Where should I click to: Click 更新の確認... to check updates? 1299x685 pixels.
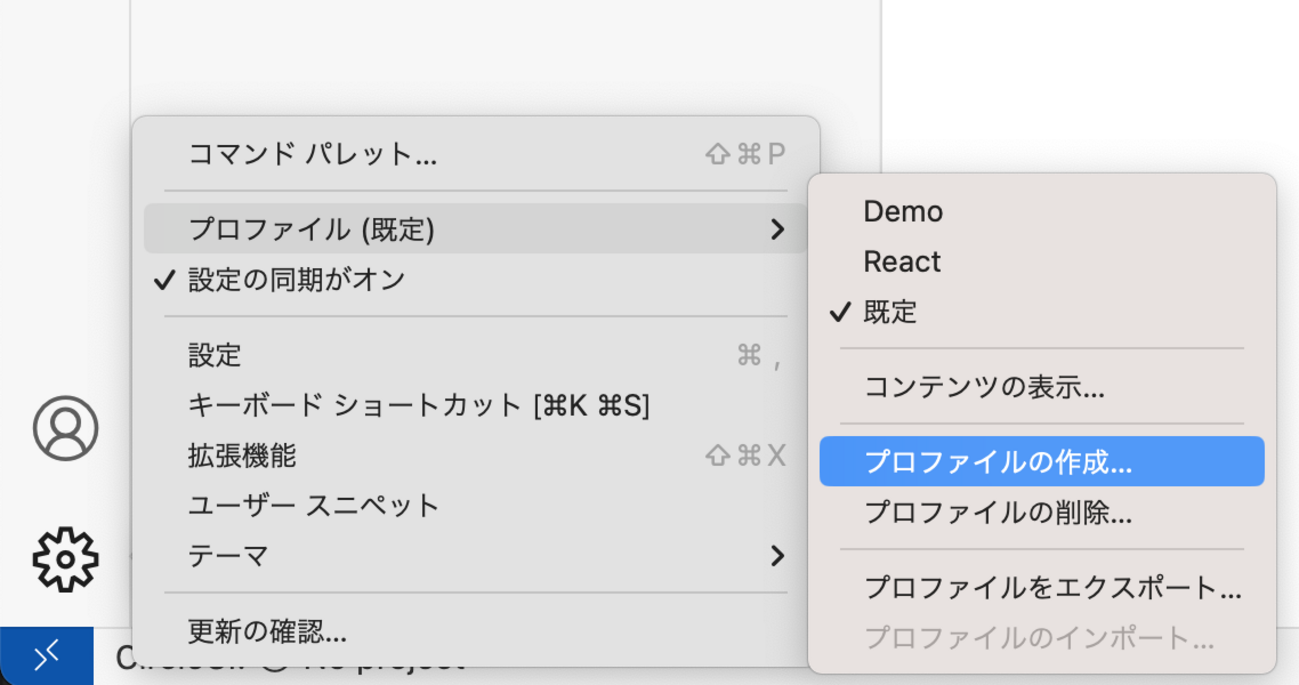coord(267,632)
